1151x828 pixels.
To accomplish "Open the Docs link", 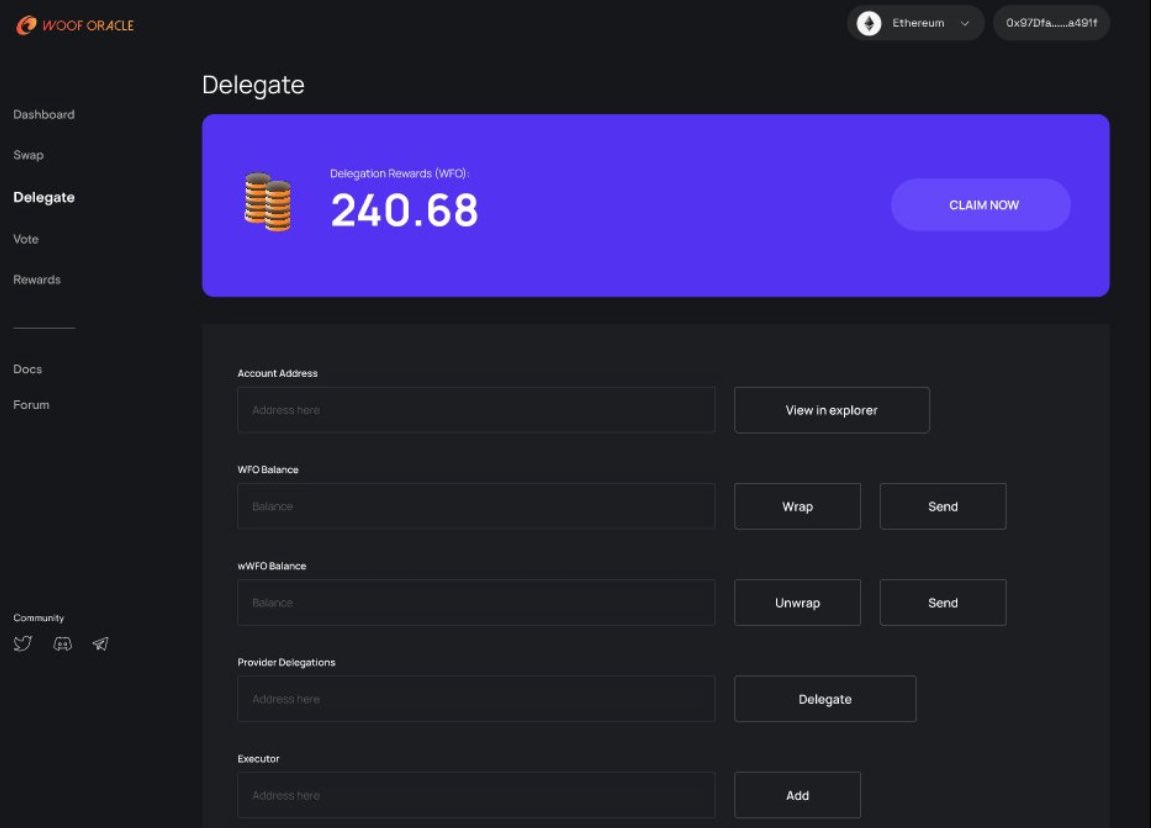I will click(x=27, y=369).
